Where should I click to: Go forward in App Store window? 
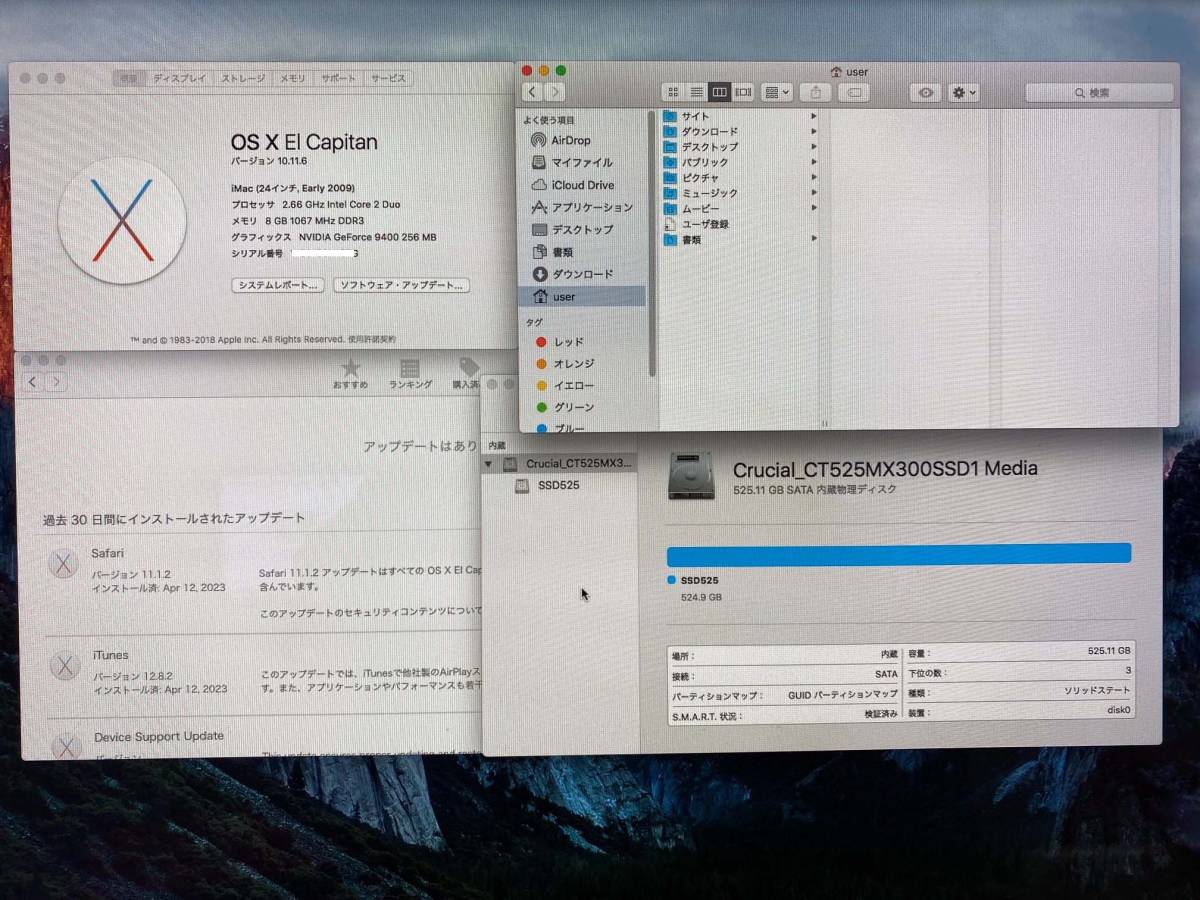56,382
